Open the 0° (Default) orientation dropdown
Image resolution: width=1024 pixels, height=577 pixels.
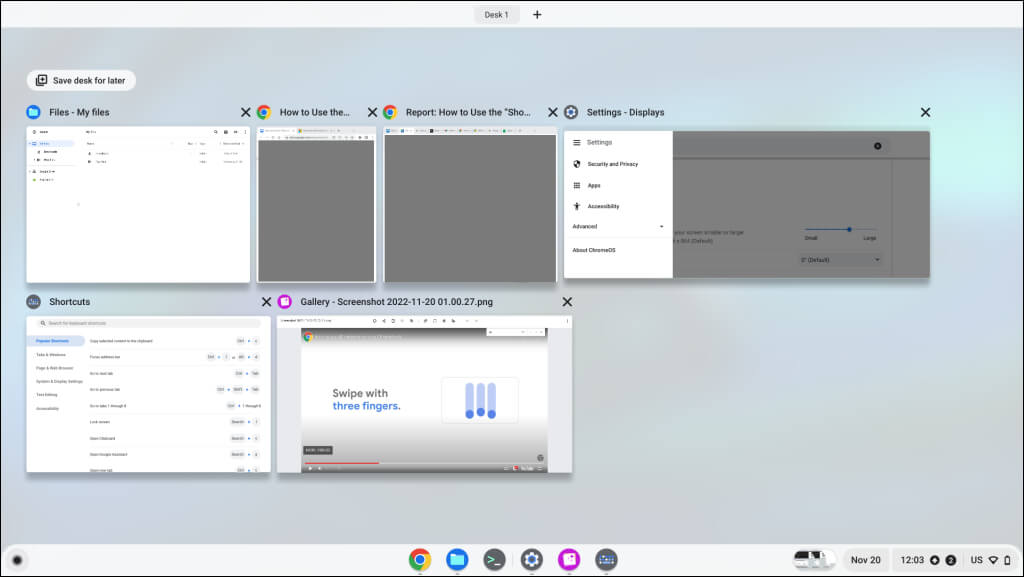pyautogui.click(x=840, y=260)
